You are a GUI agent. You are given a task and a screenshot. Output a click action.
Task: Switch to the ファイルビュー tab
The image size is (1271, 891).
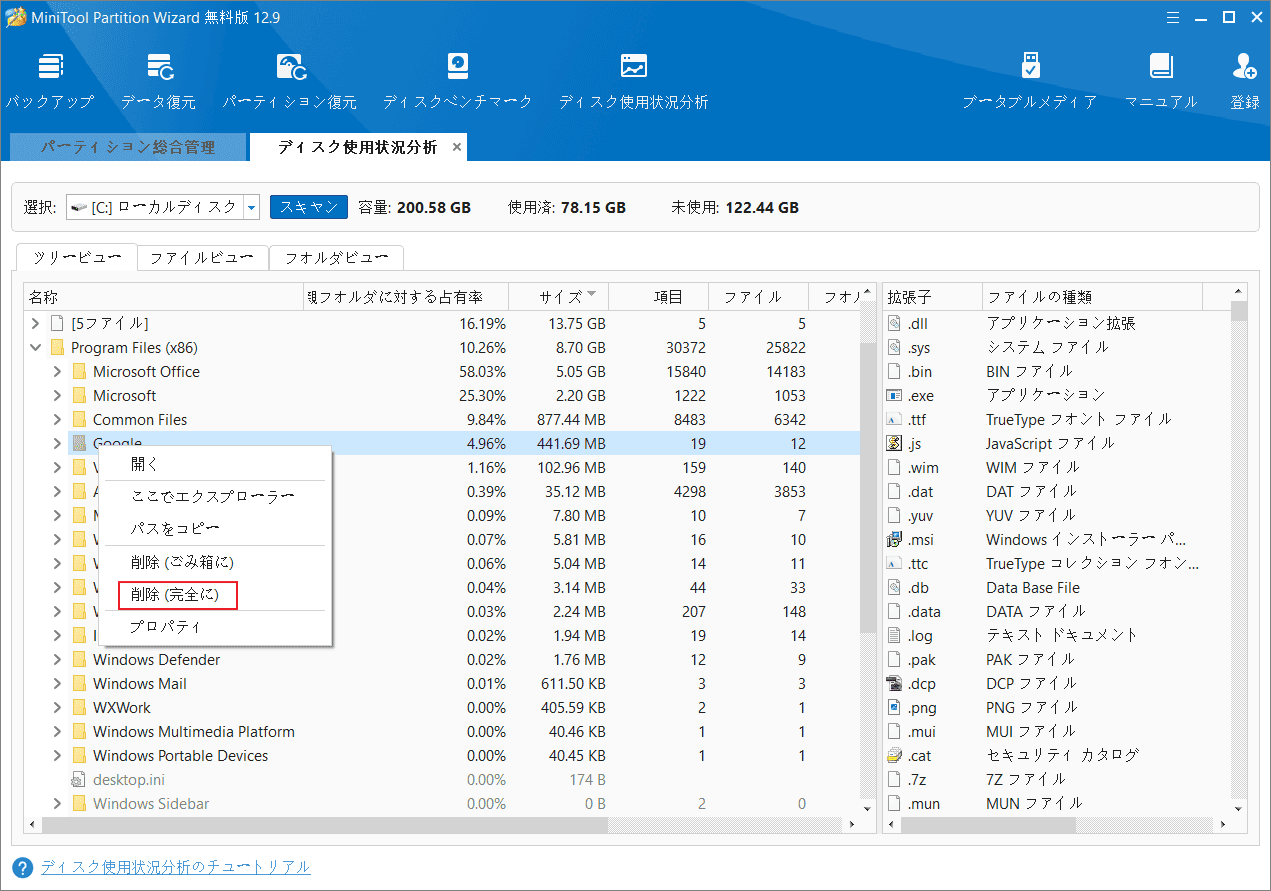pyautogui.click(x=203, y=257)
